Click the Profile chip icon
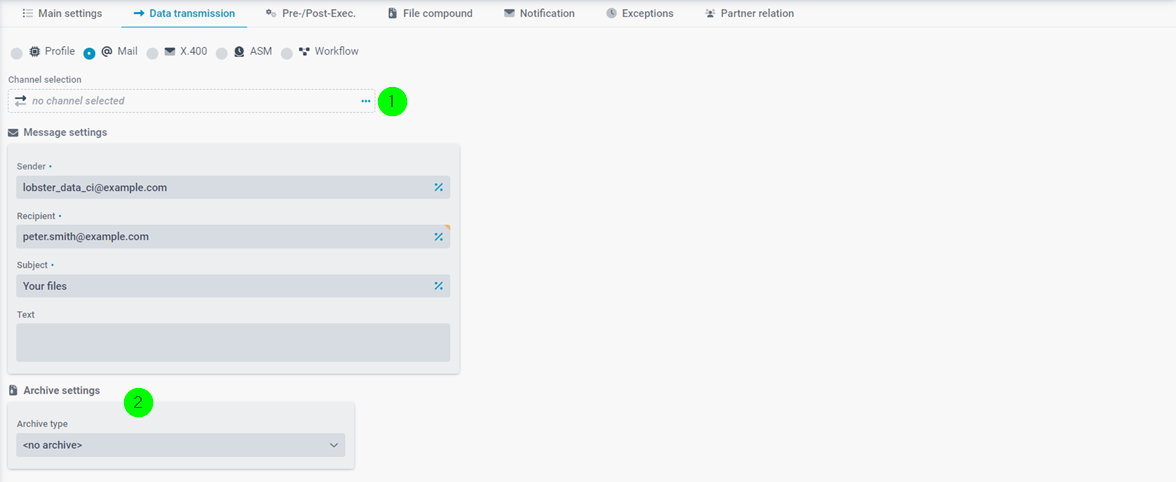The height and width of the screenshot is (482, 1176). pyautogui.click(x=34, y=51)
